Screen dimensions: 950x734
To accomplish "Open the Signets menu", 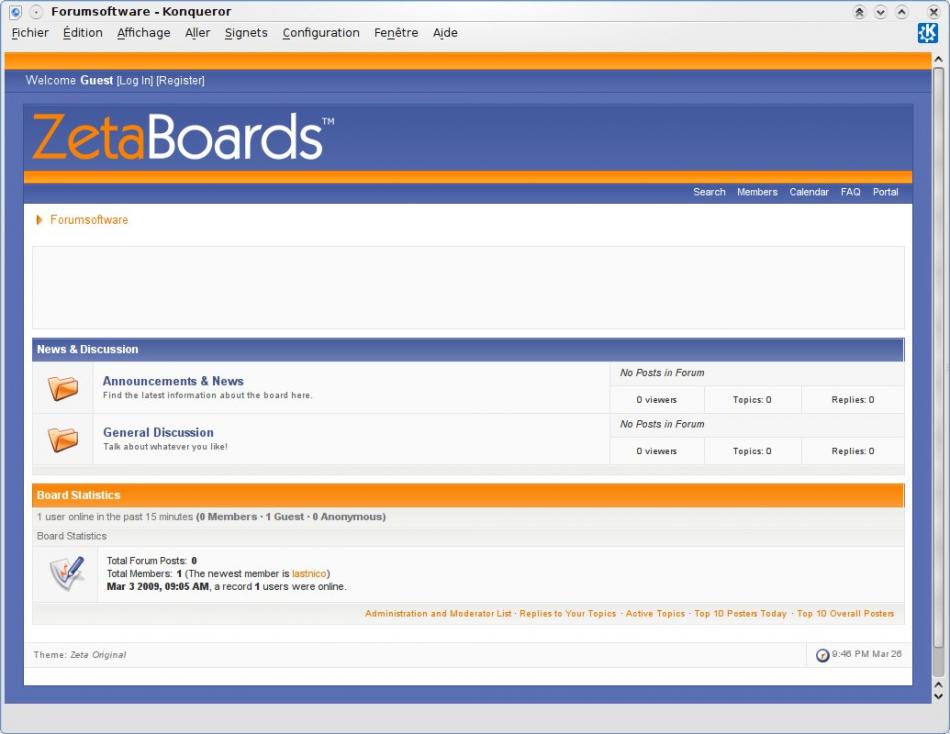I will (246, 33).
